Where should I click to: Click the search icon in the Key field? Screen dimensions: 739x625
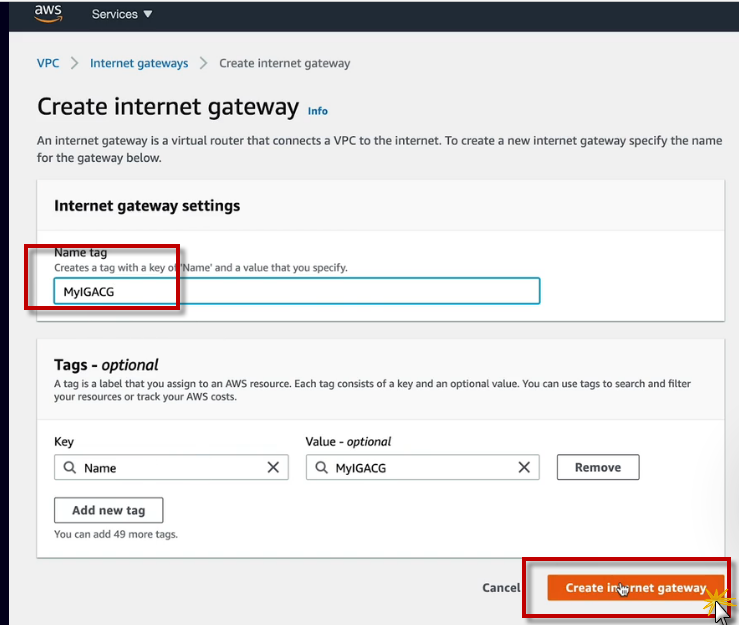point(69,467)
